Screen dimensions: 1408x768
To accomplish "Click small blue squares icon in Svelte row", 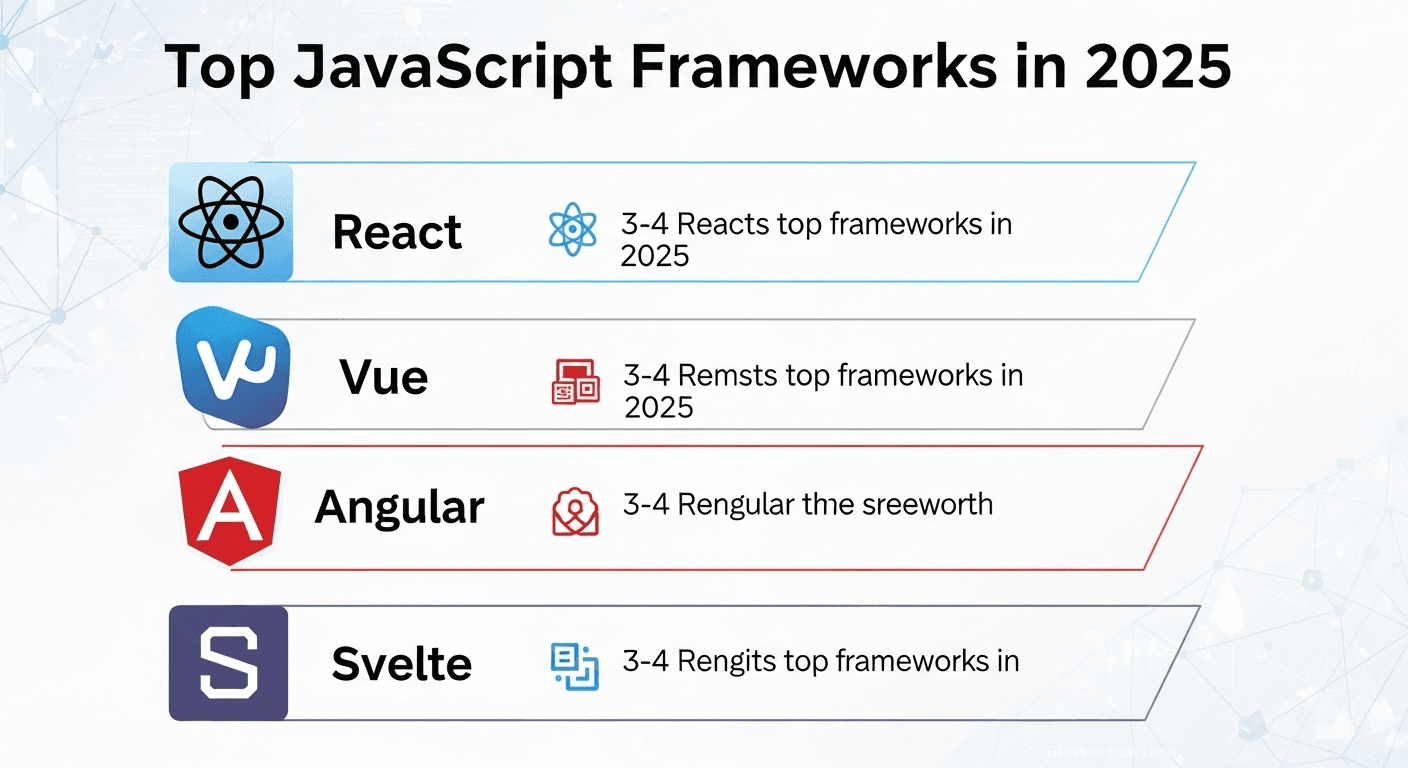I will pyautogui.click(x=575, y=667).
